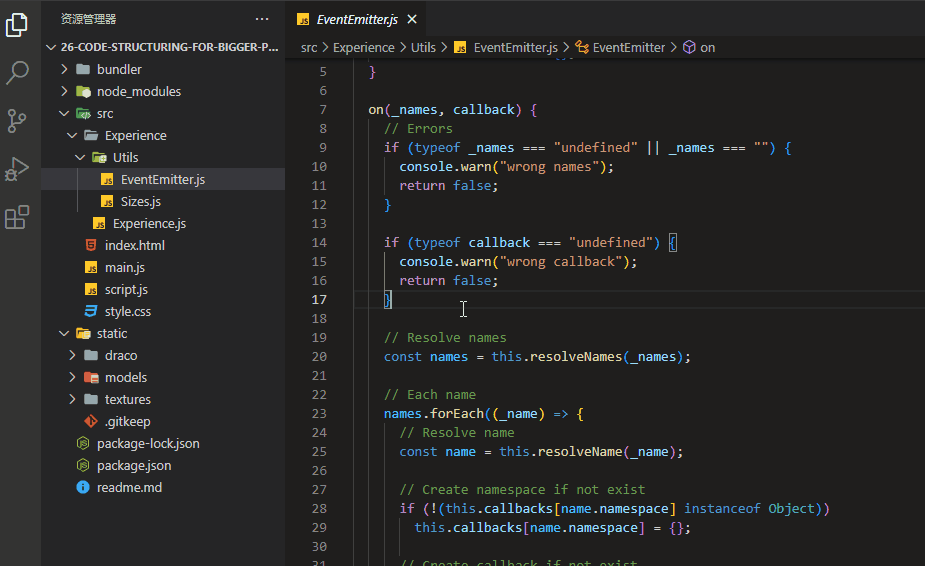Open style.css file
This screenshot has width=925, height=566.
pyautogui.click(x=127, y=312)
